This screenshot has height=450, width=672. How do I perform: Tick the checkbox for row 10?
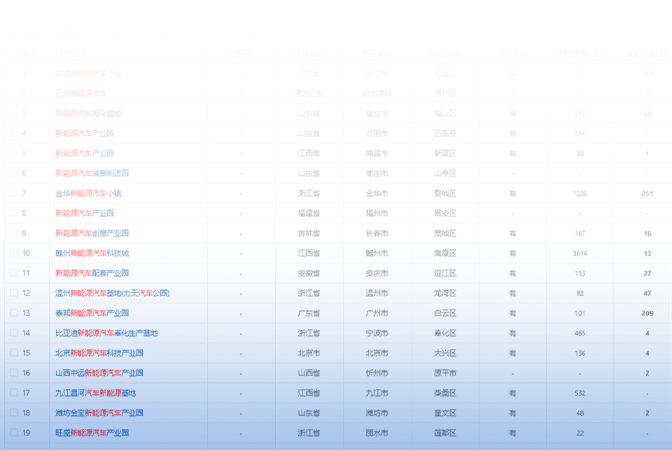14,253
